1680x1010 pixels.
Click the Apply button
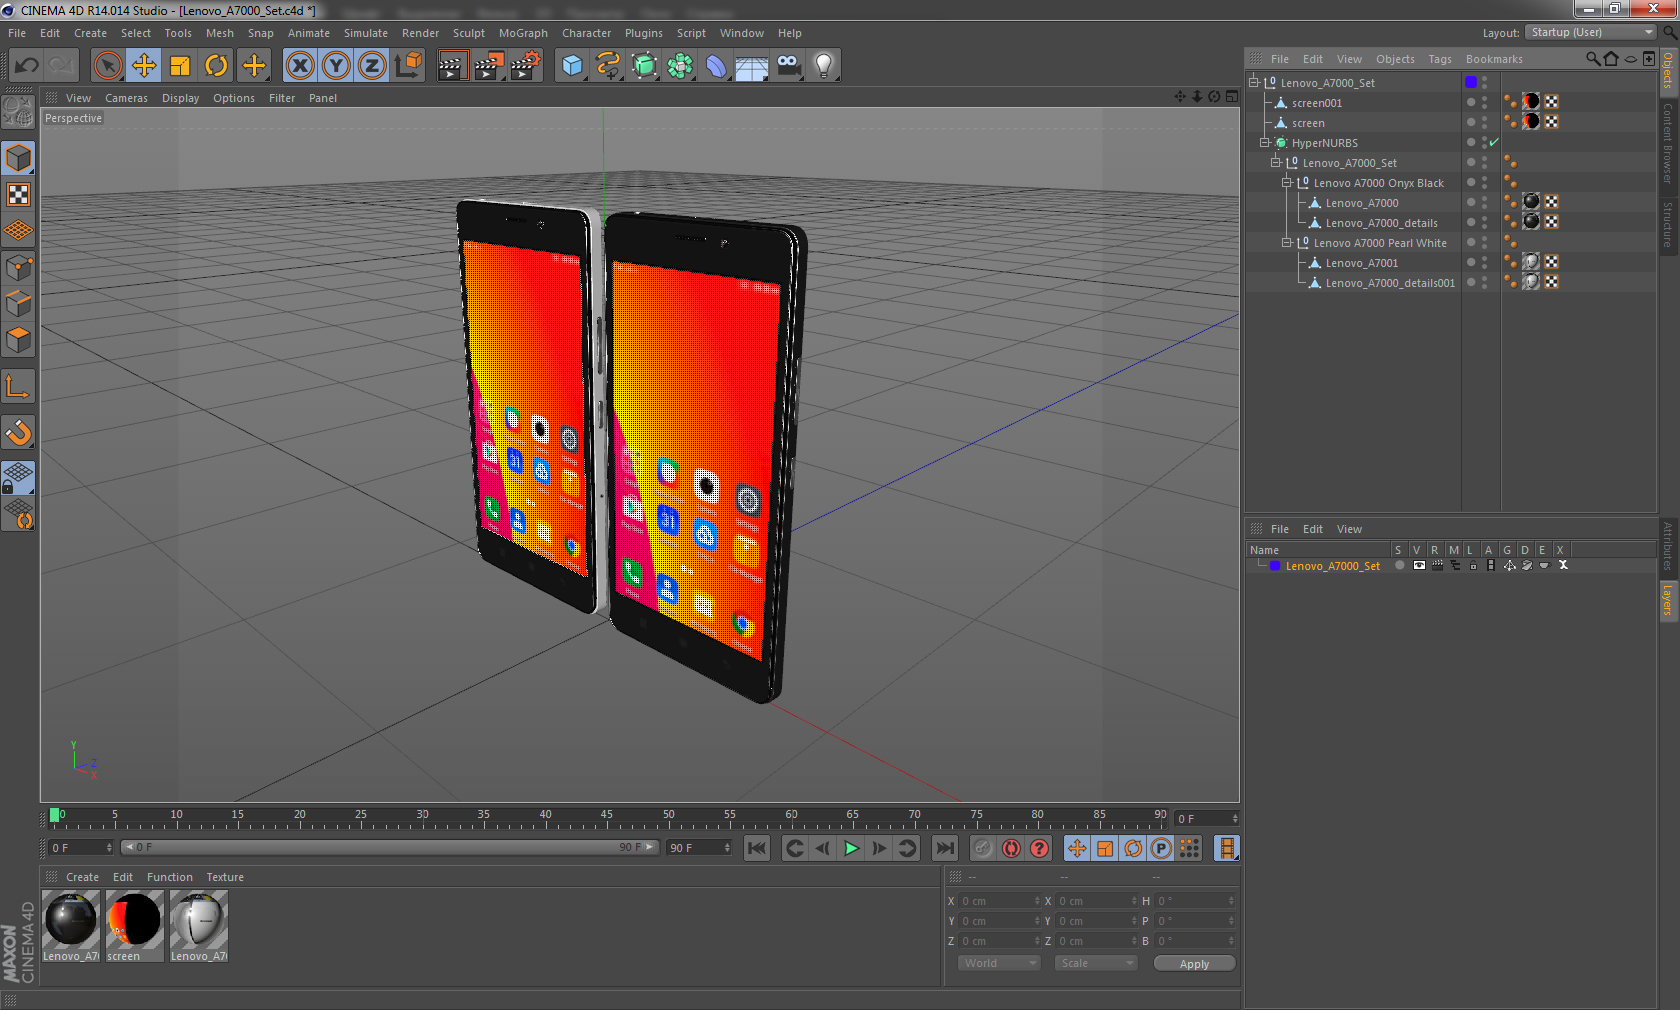point(1194,964)
